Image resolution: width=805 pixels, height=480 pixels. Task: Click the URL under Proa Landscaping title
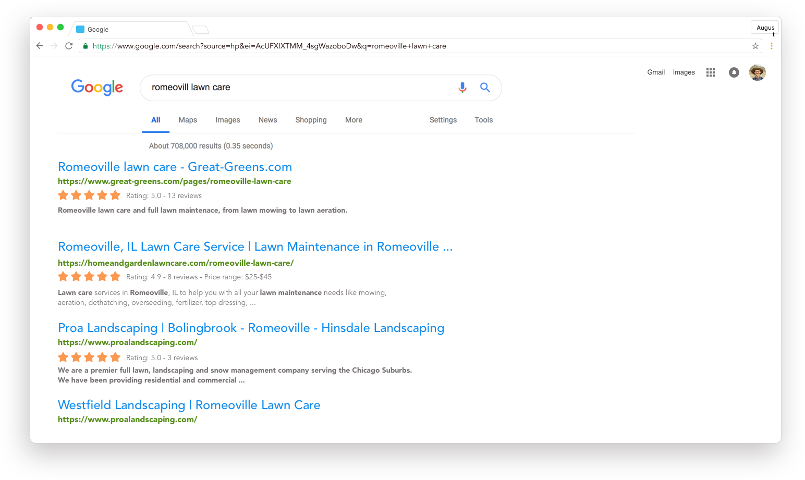(x=127, y=342)
